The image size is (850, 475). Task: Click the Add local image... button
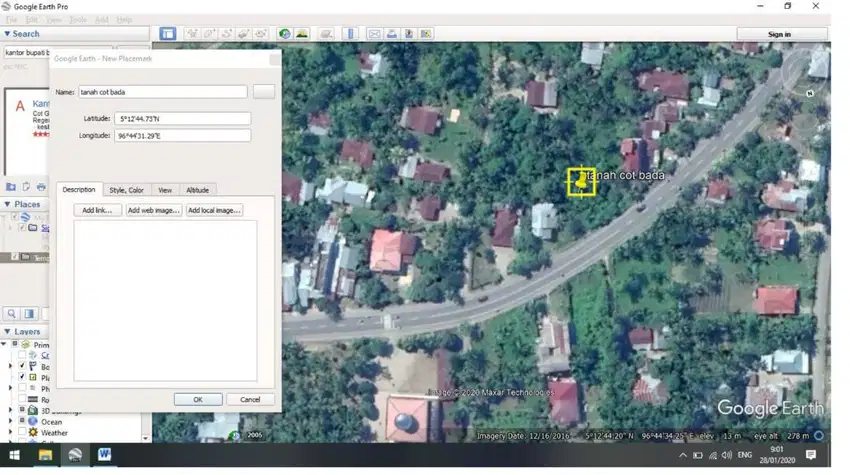214,210
